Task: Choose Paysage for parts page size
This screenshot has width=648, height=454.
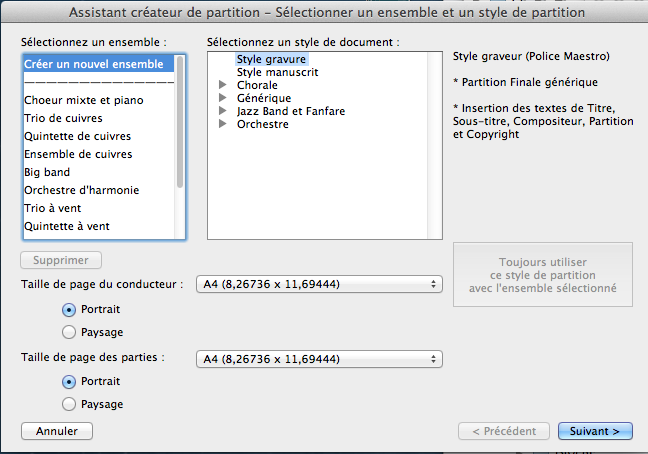Action: coord(68,404)
